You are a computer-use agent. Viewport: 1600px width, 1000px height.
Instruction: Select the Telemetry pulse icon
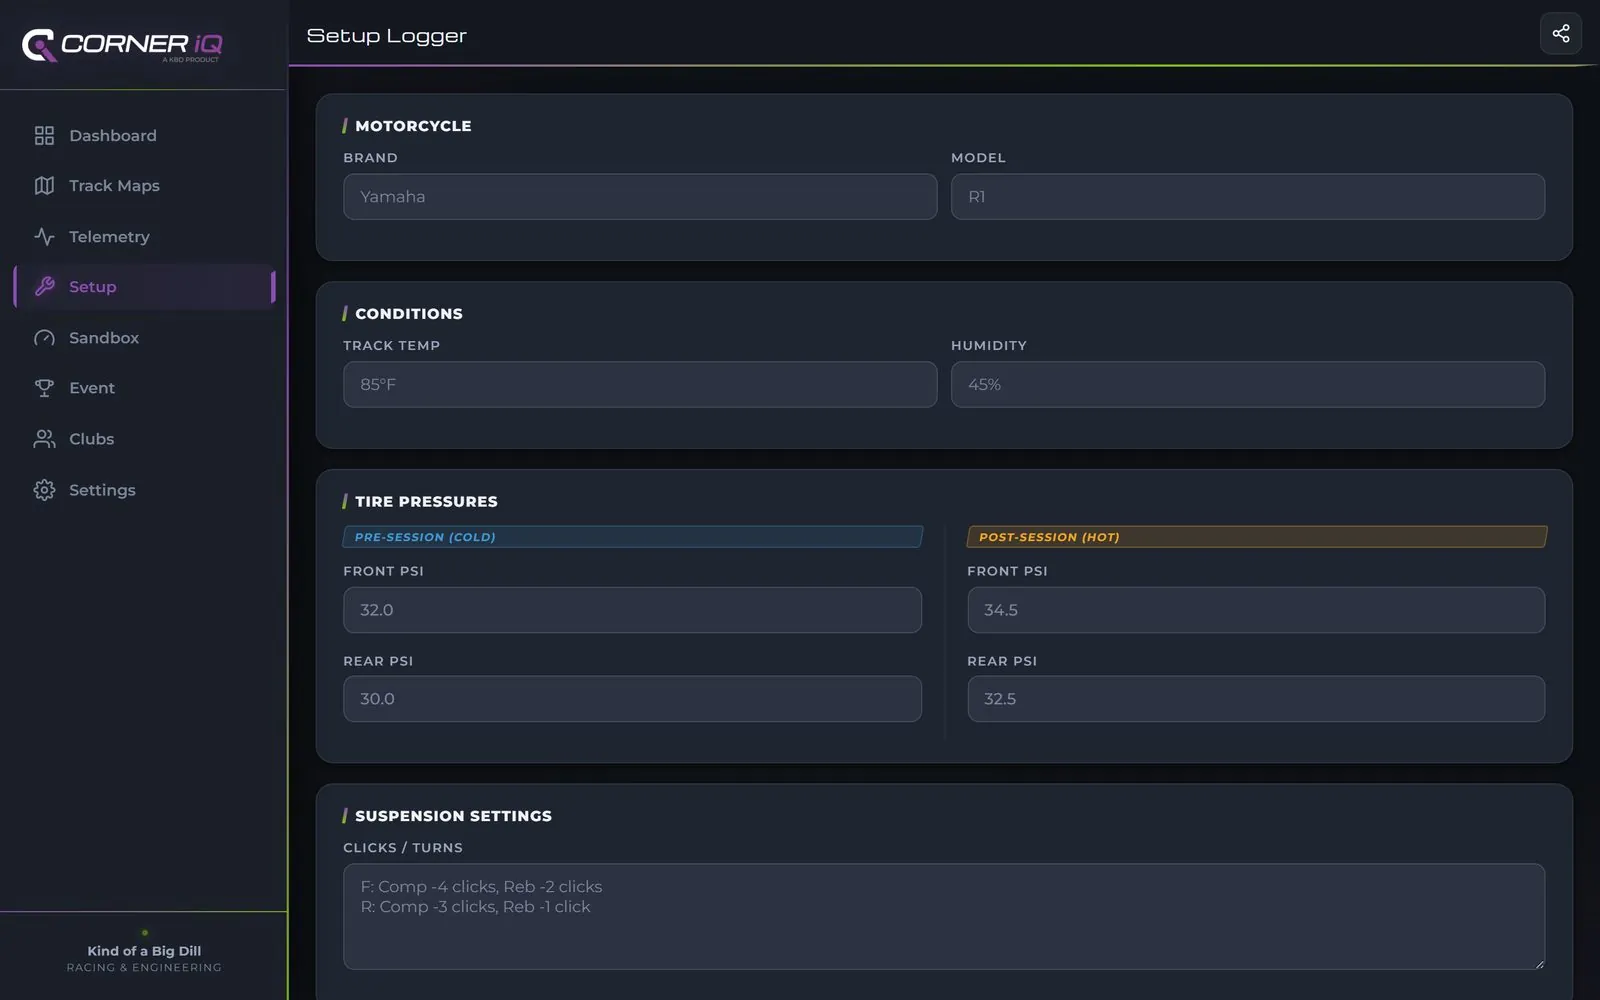click(x=44, y=237)
